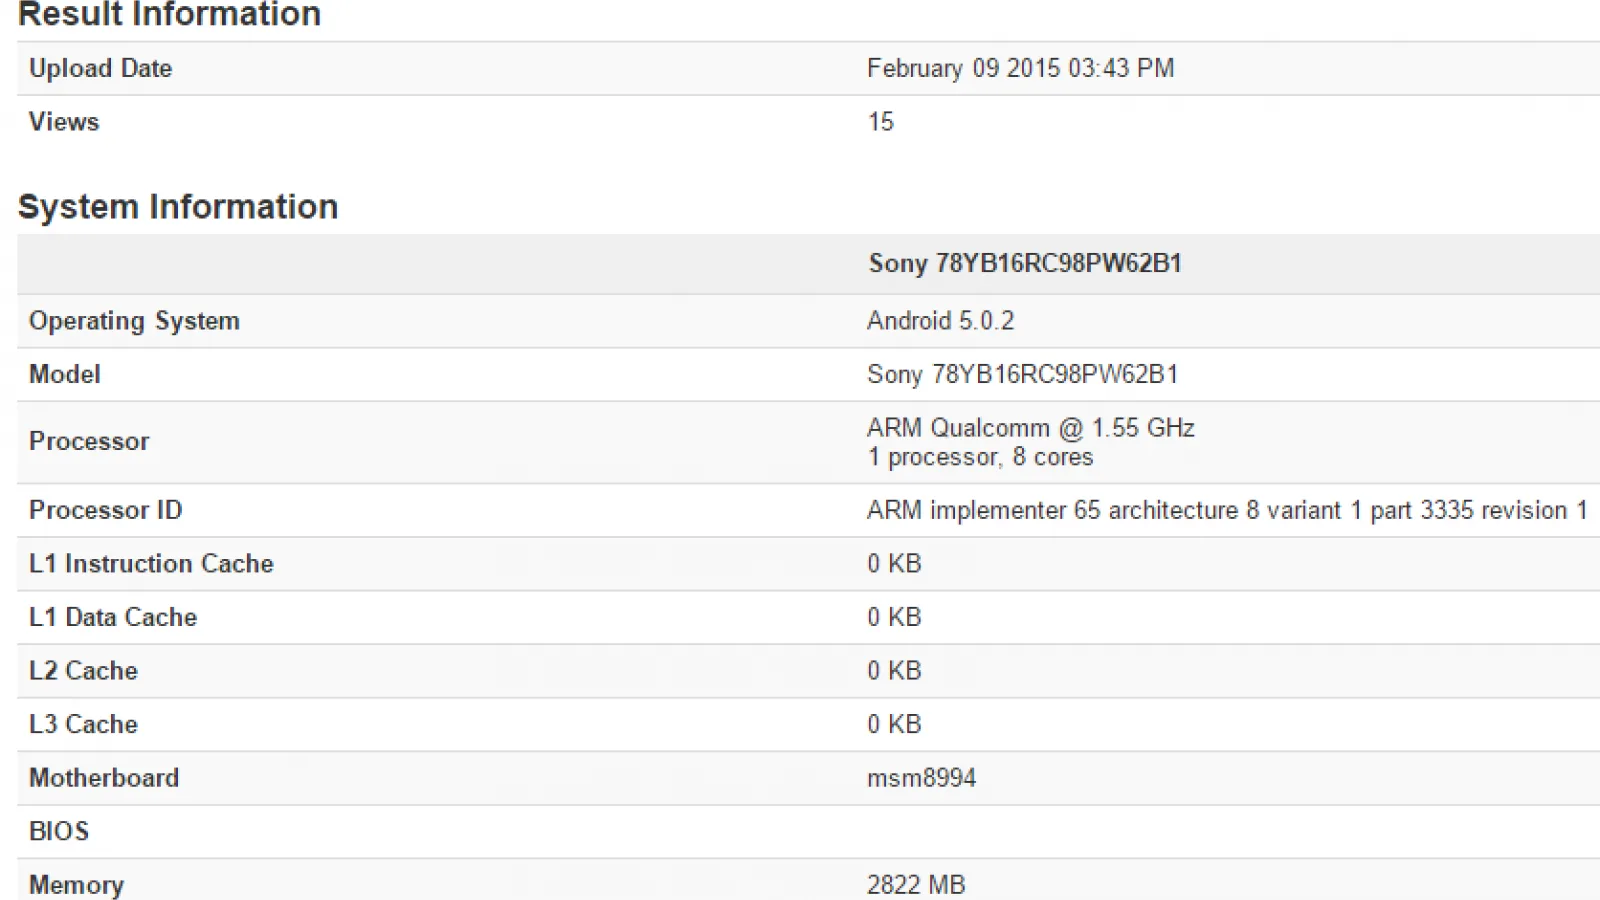The image size is (1600, 900).
Task: Click the Upload Date label
Action: (101, 68)
